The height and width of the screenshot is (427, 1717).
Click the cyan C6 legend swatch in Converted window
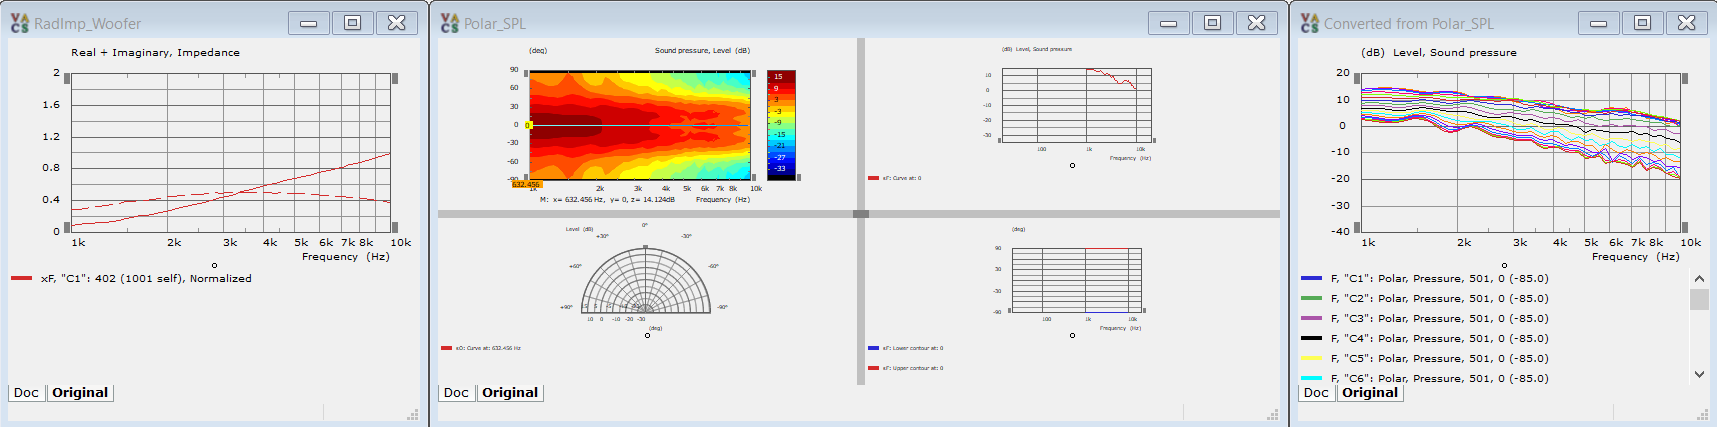pos(1312,378)
